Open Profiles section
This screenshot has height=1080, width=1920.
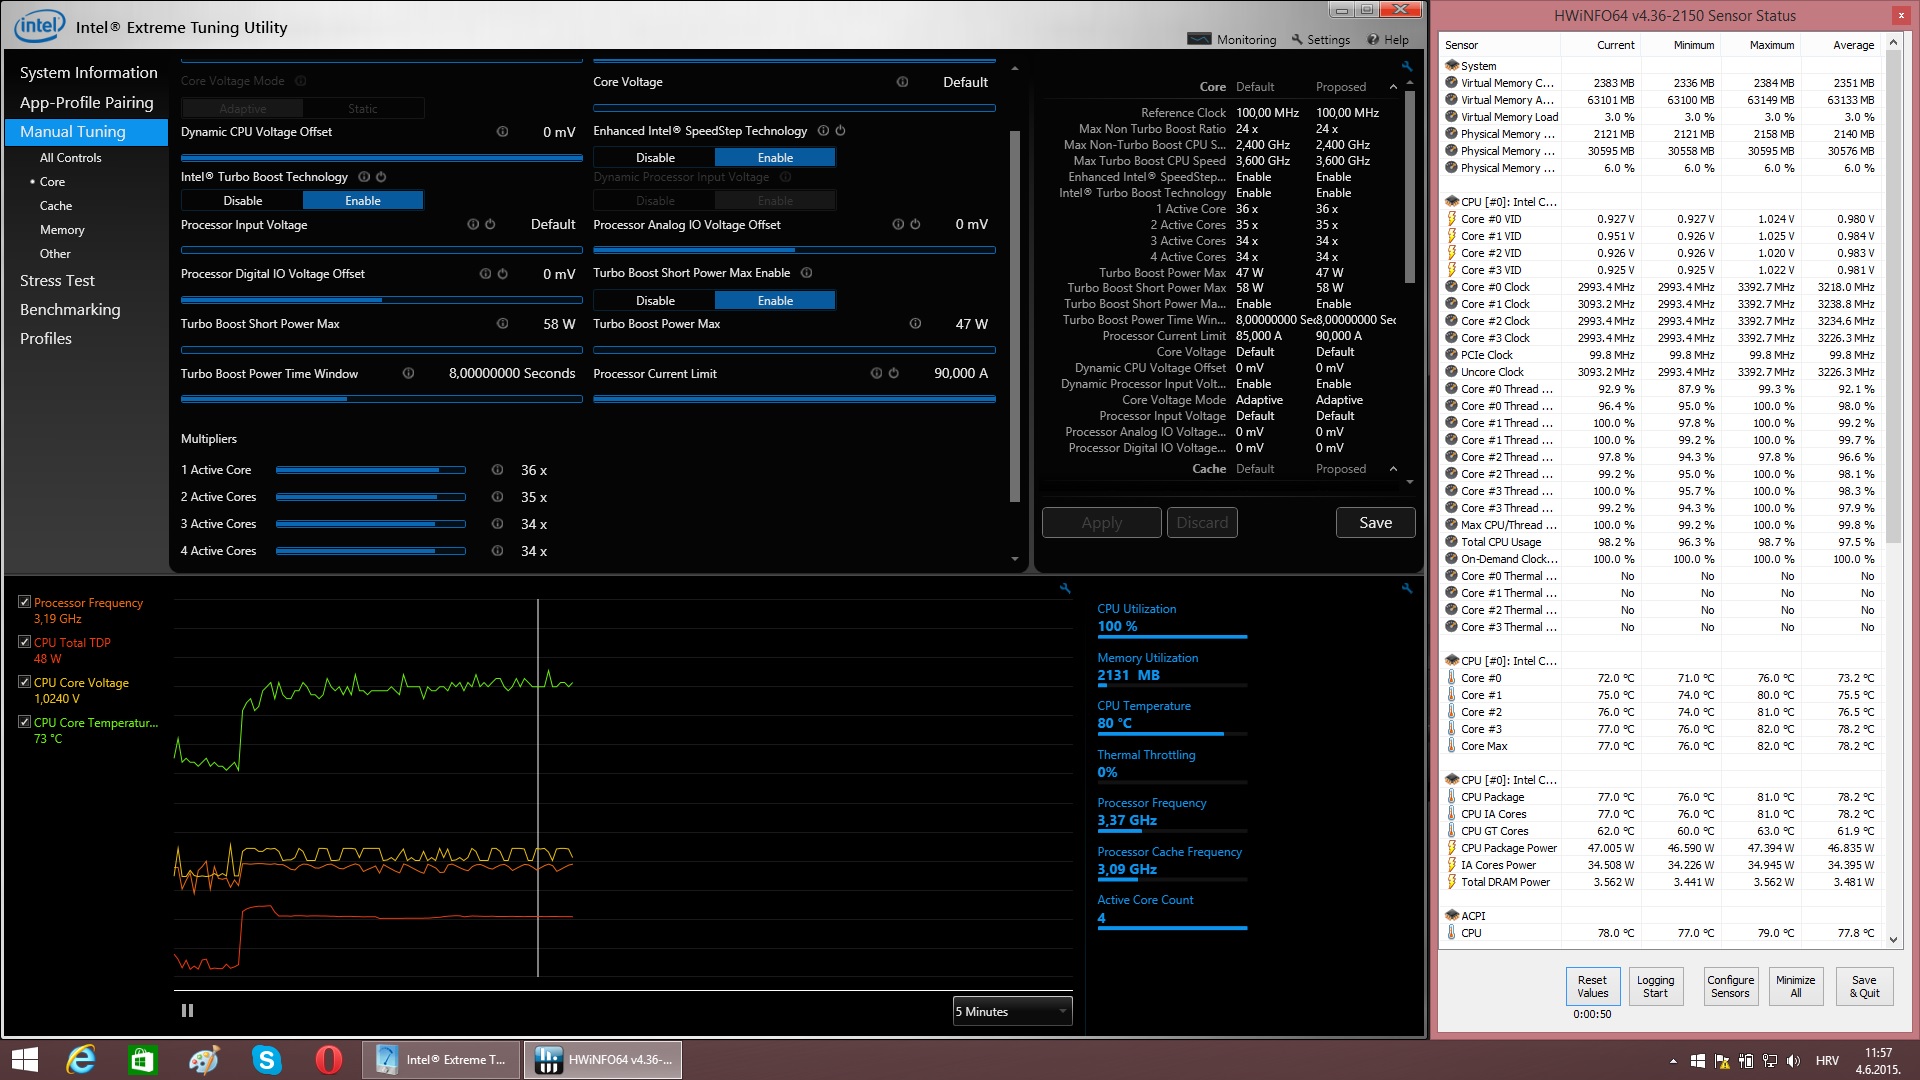(46, 339)
